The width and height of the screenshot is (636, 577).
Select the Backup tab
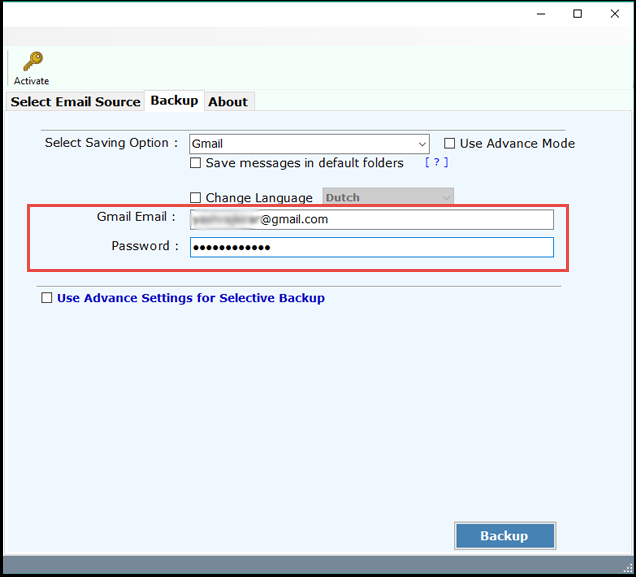coord(174,101)
